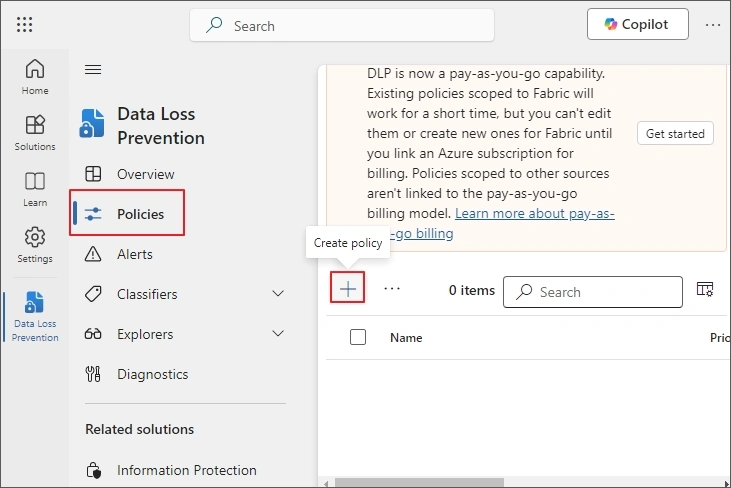
Task: Click the Overview grid icon
Action: (93, 174)
